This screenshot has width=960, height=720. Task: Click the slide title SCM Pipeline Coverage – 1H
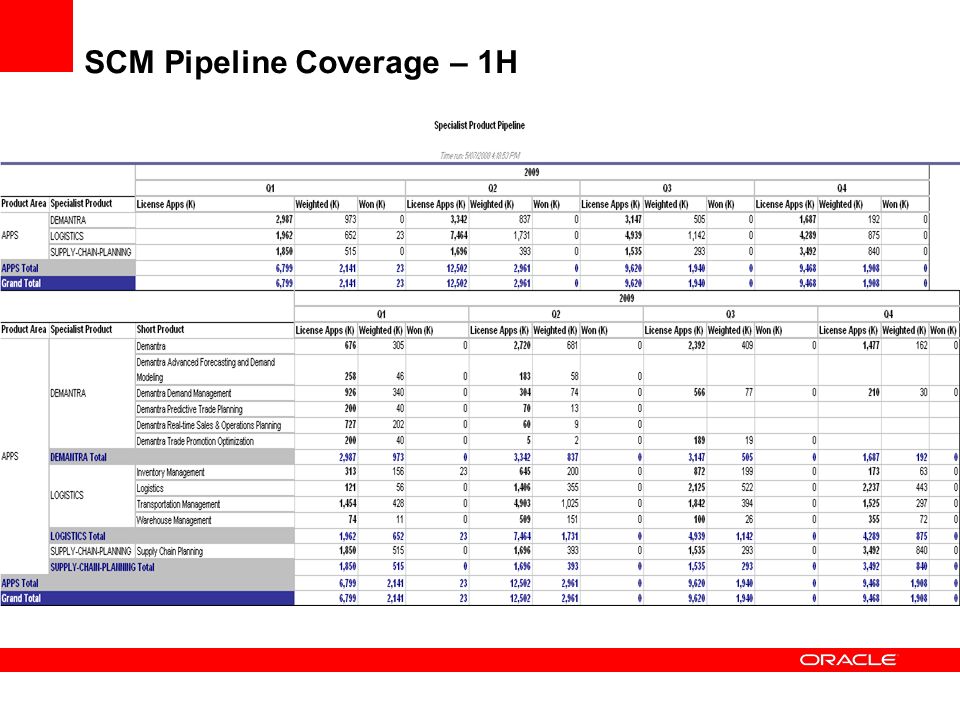coord(301,62)
